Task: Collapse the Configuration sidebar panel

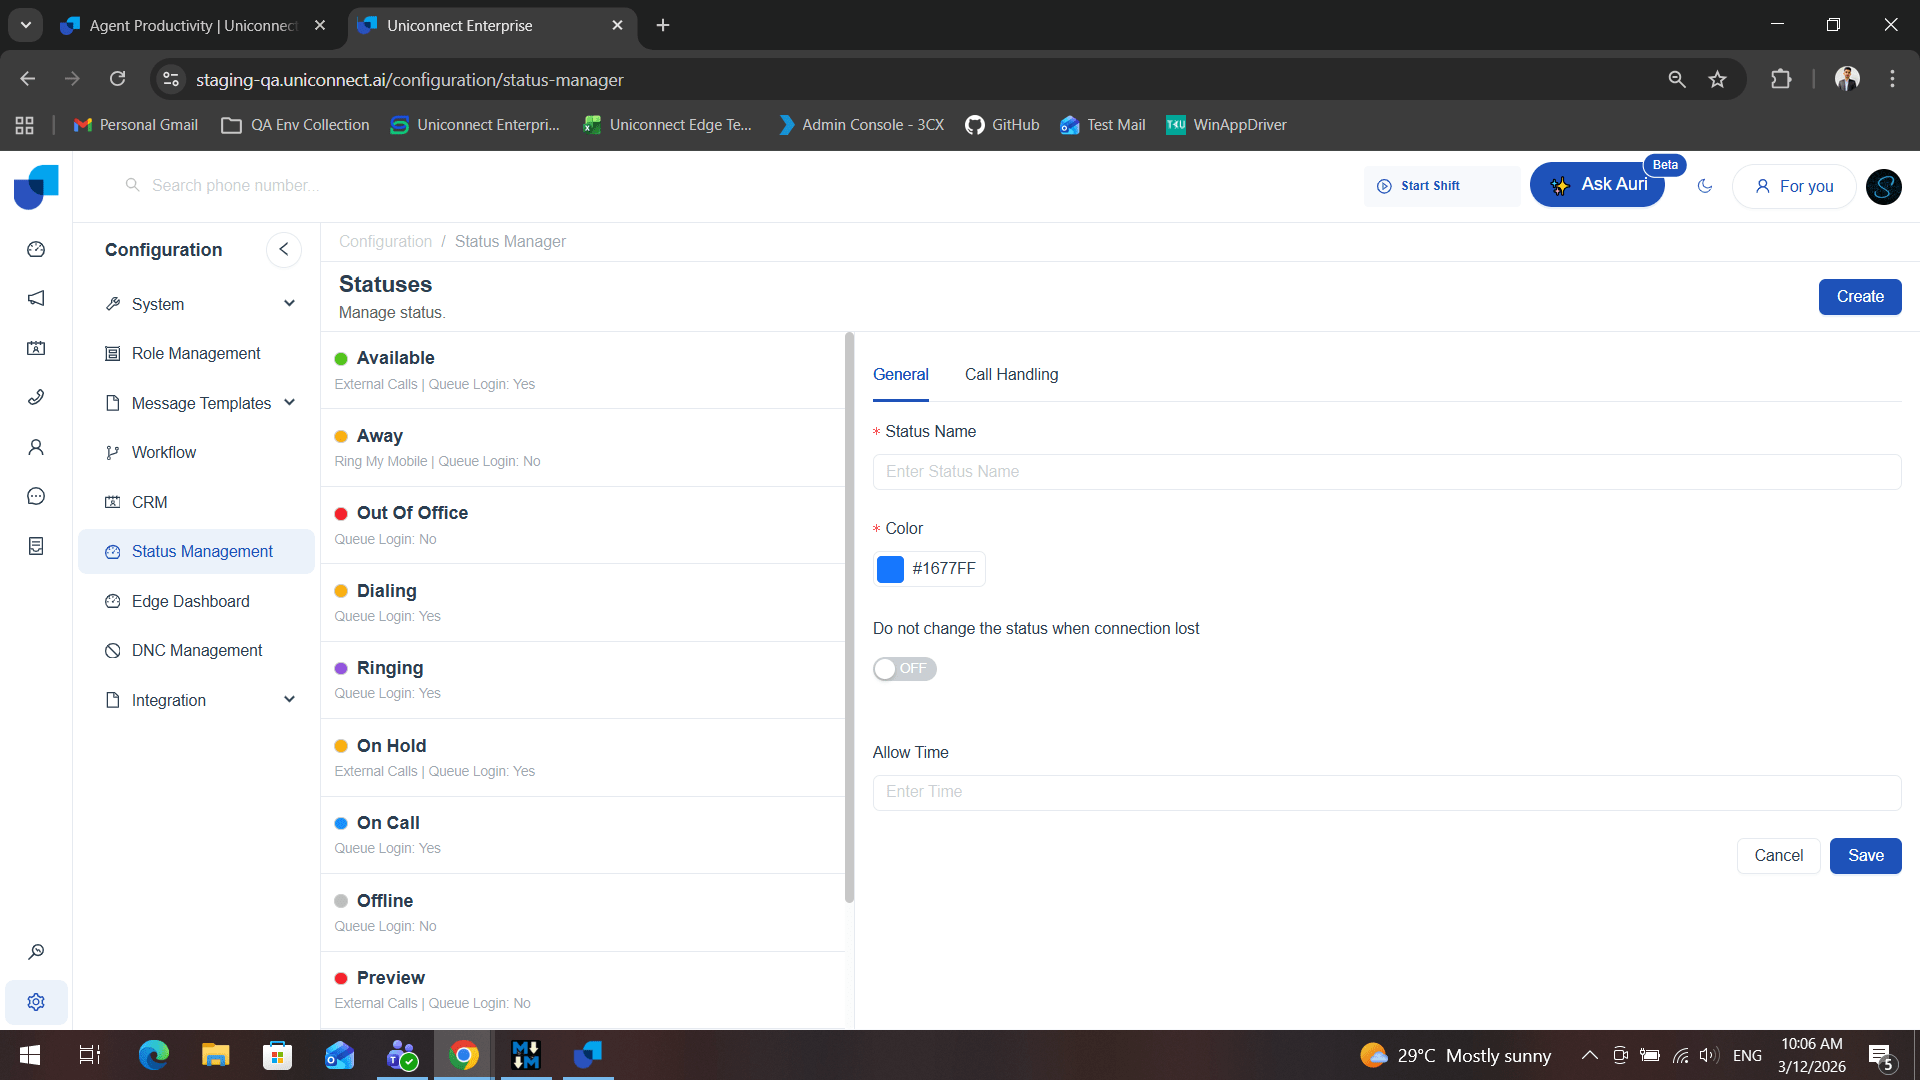Action: click(284, 250)
